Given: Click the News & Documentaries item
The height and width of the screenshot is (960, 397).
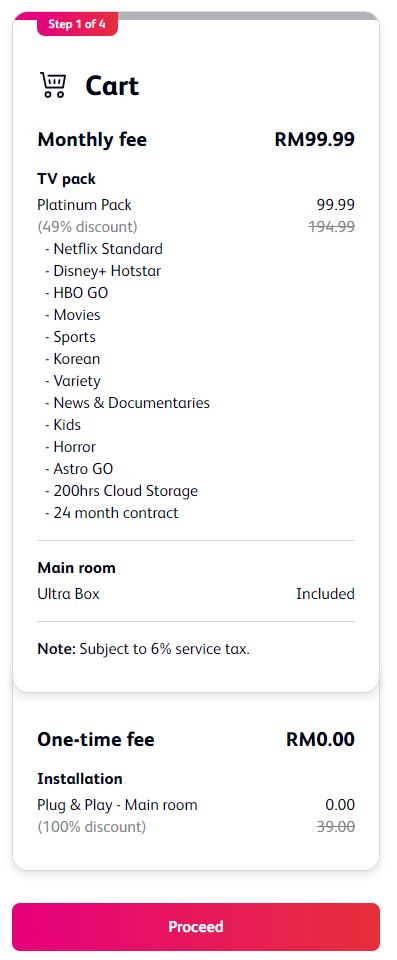Looking at the screenshot, I should (x=127, y=403).
